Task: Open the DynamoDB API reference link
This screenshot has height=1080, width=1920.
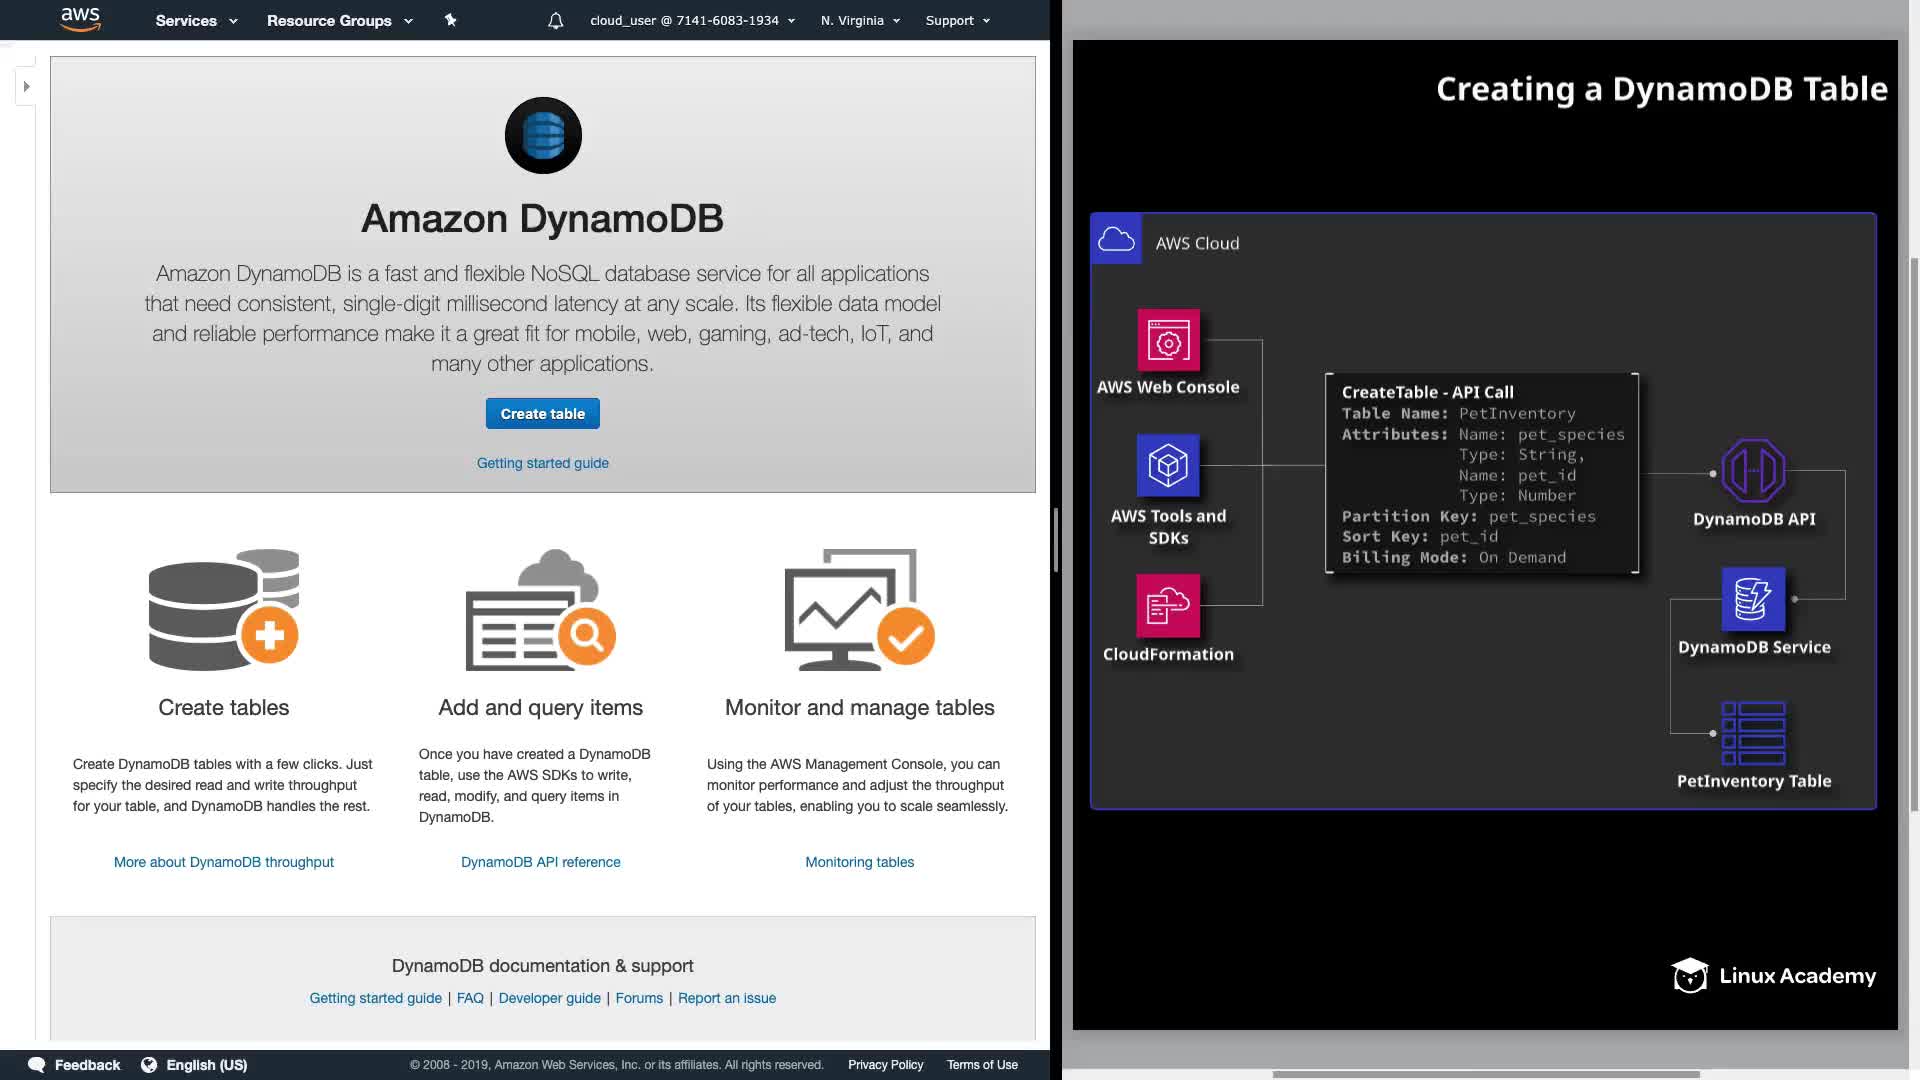Action: coord(541,862)
